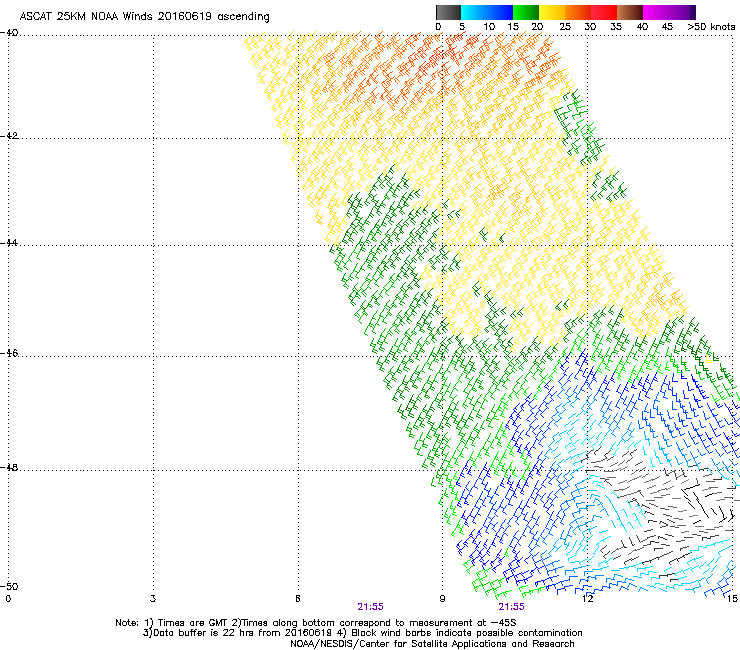
Task: Click the yellow 20-25 knots legend swatch
Action: click(552, 12)
